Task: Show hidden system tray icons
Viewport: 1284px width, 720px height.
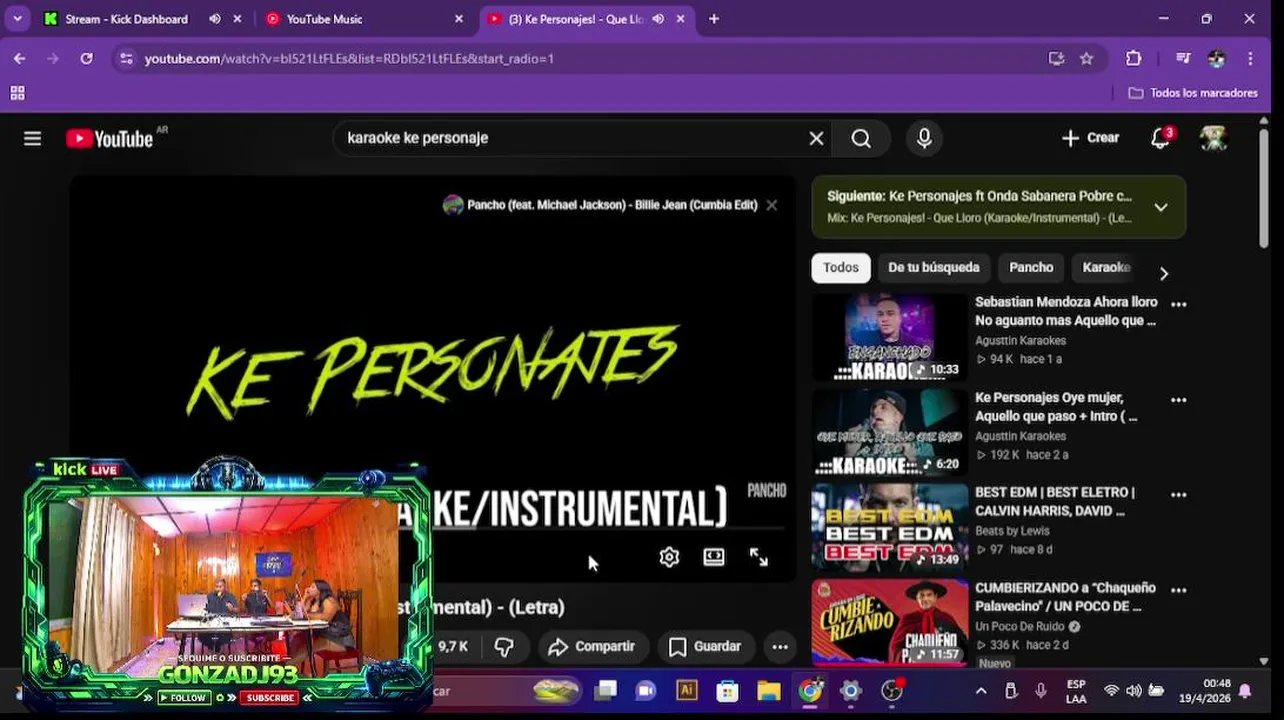Action: pos(981,691)
